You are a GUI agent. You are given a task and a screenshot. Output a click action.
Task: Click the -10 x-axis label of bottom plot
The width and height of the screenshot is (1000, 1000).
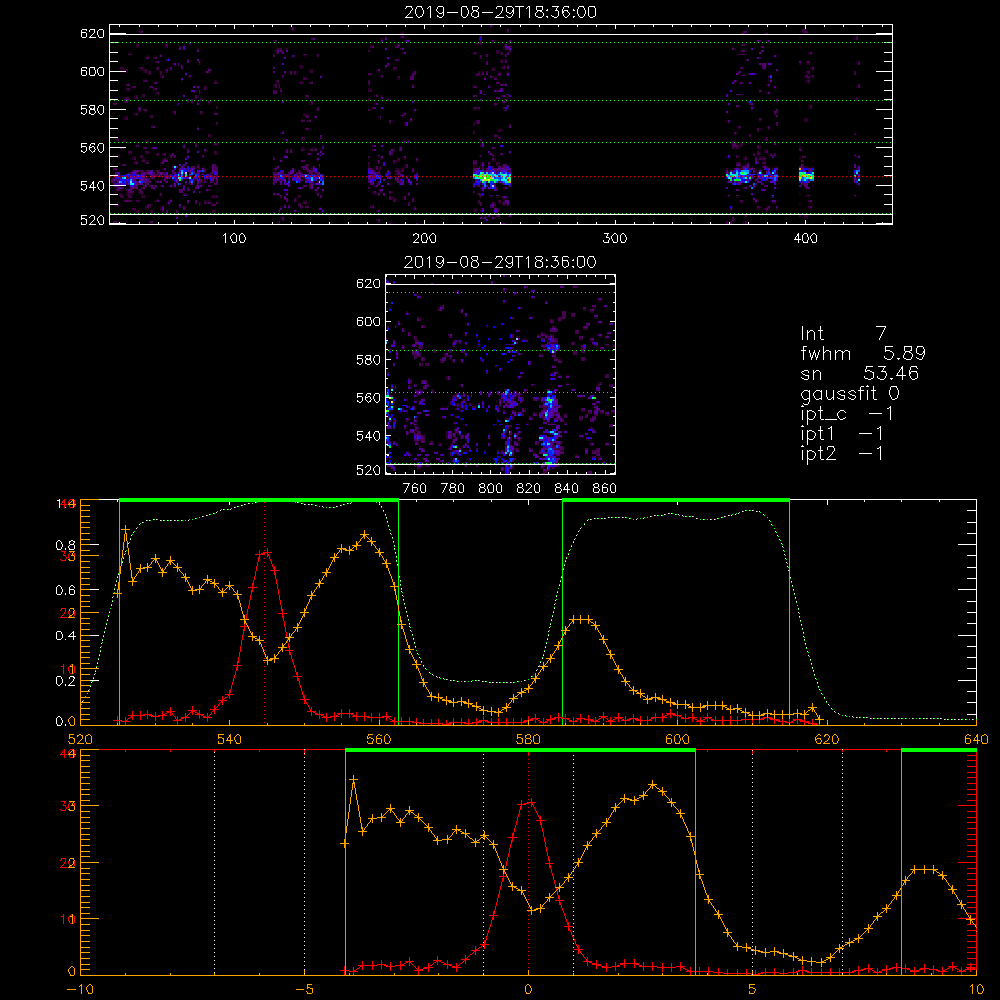[80, 989]
